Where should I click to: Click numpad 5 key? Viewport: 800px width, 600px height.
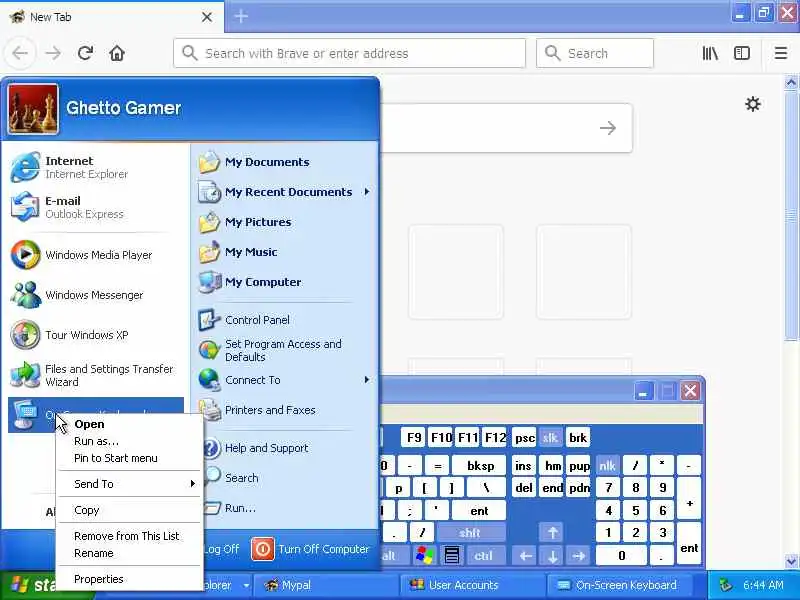click(635, 510)
